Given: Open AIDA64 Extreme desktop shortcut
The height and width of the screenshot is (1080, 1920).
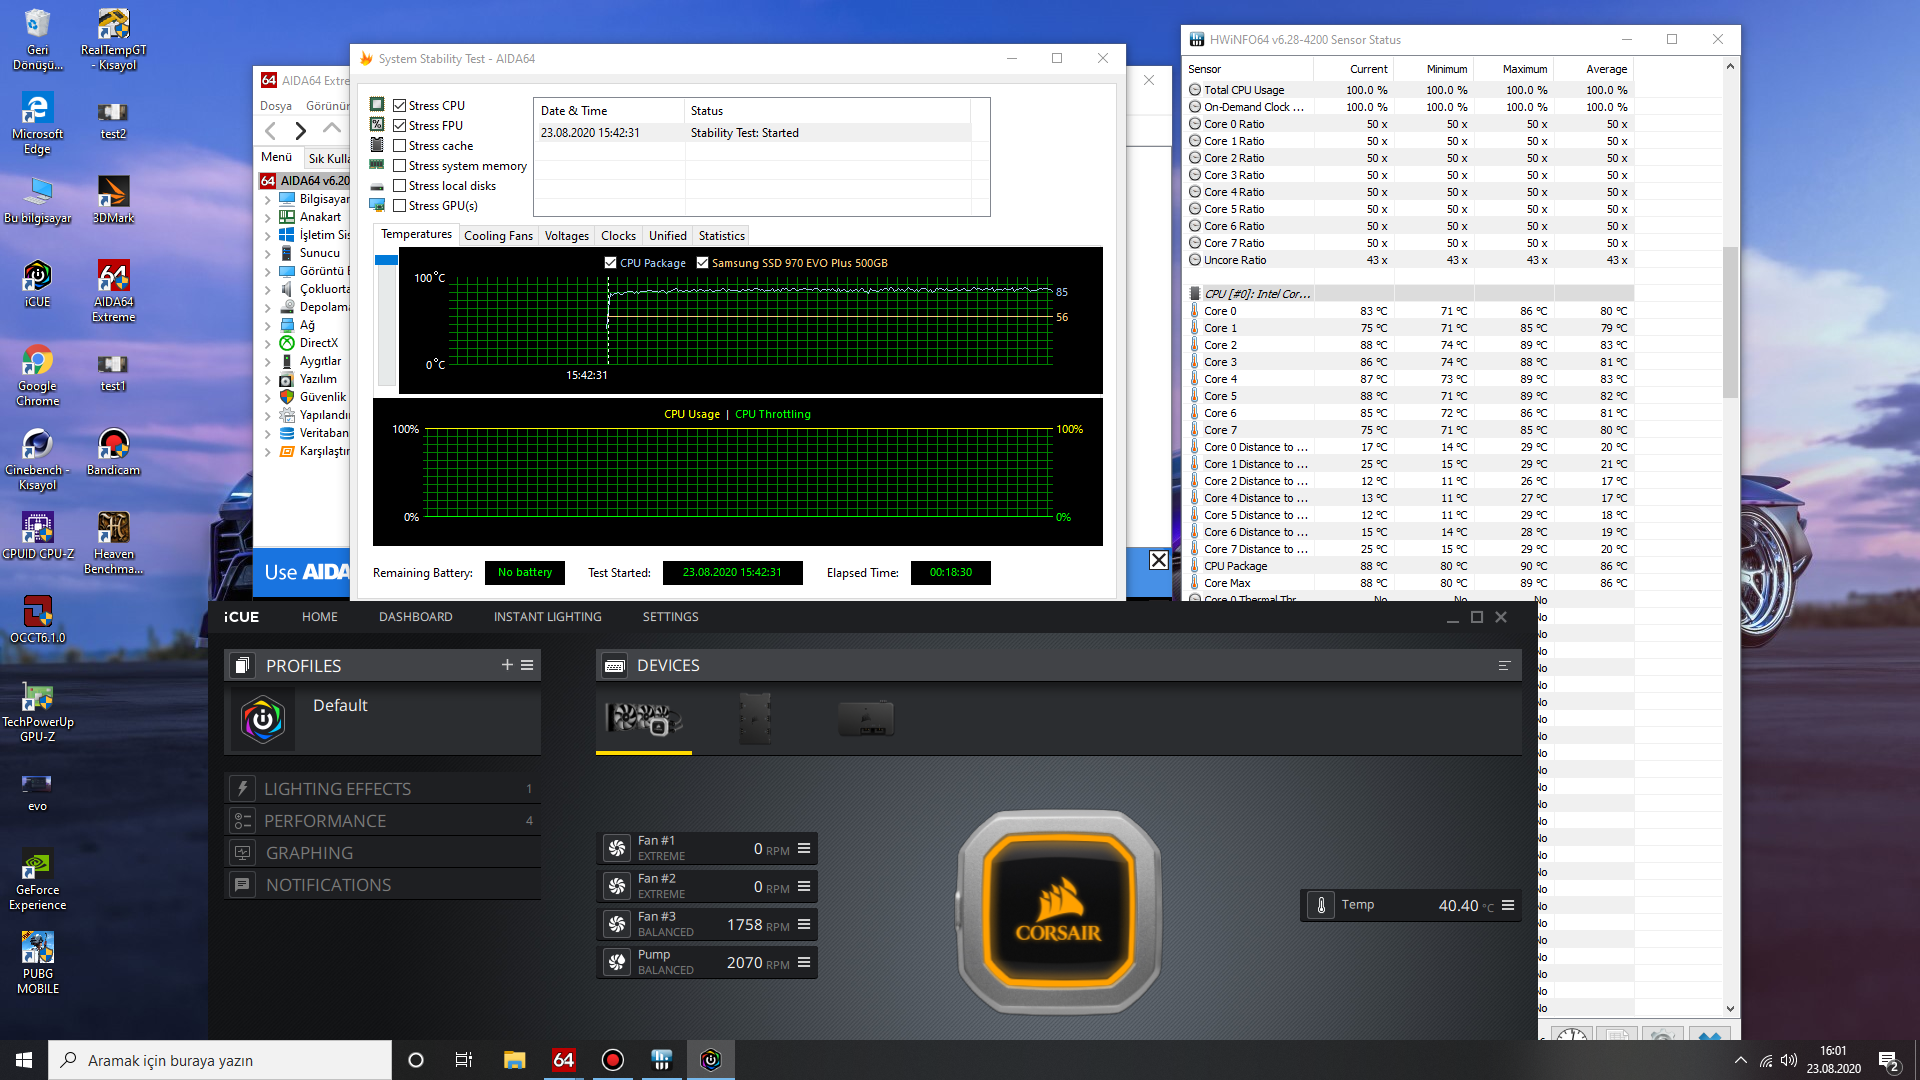Looking at the screenshot, I should (x=113, y=291).
